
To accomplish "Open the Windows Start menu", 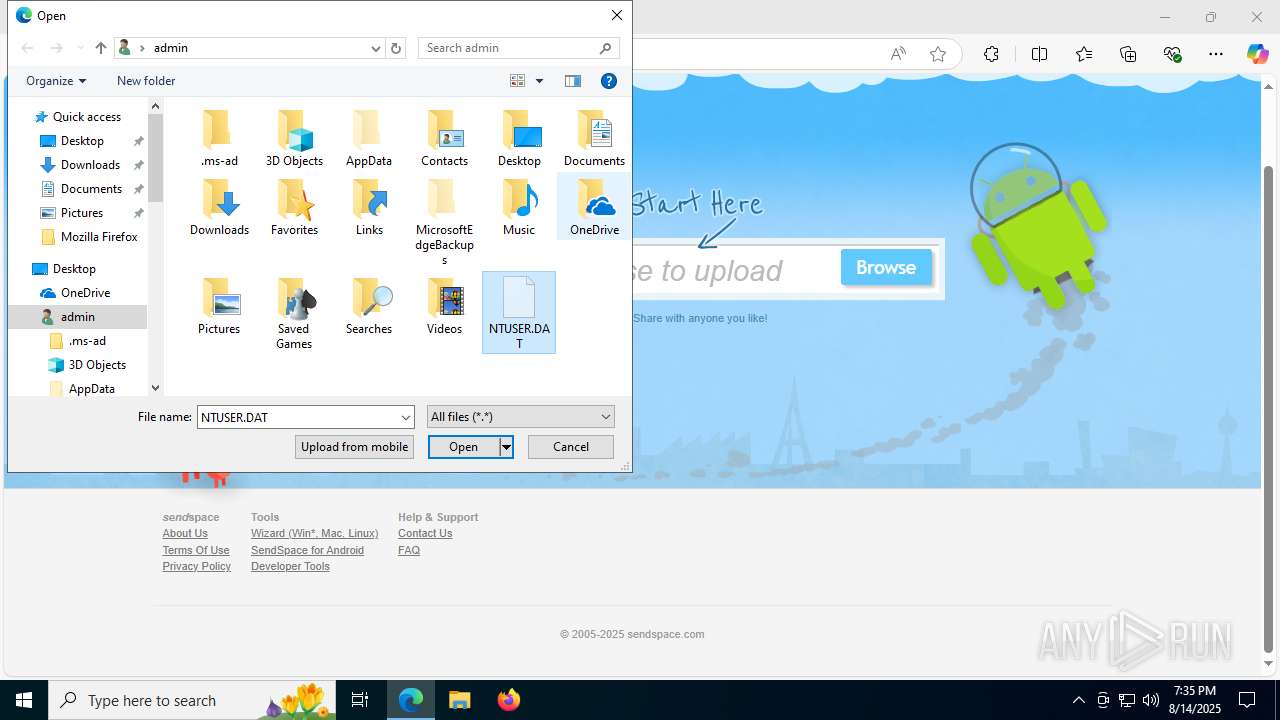I will point(24,700).
